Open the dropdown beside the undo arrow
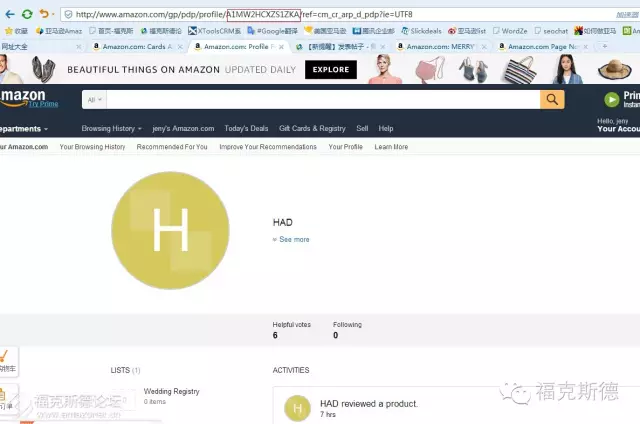The width and height of the screenshot is (640, 424). 53,15
